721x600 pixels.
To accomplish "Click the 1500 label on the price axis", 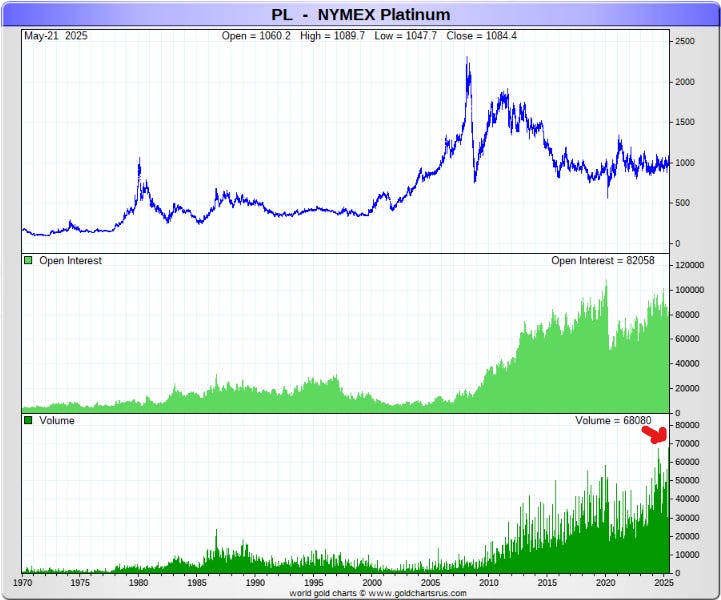I will (685, 122).
